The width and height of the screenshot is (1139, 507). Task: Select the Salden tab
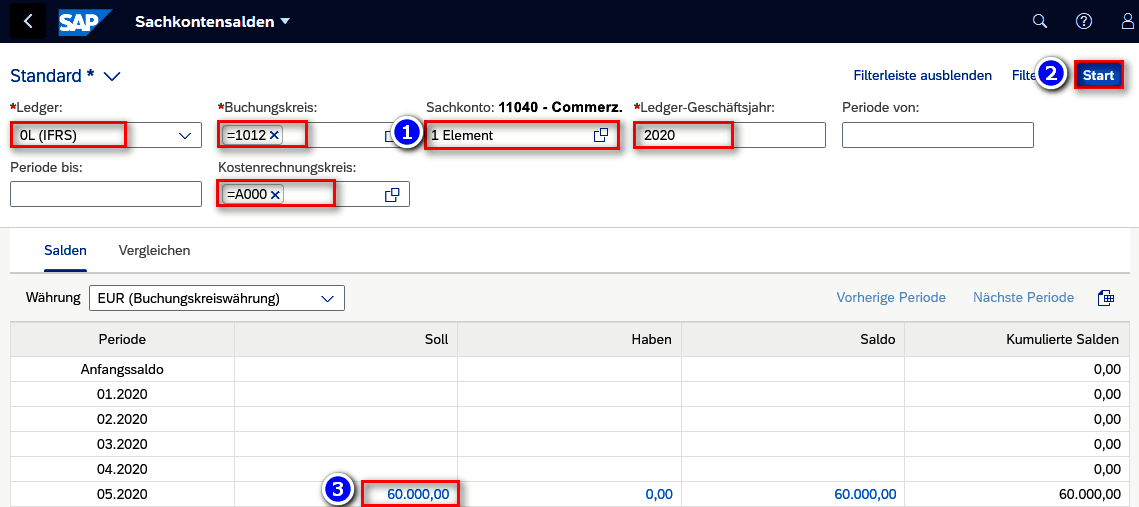coord(65,250)
